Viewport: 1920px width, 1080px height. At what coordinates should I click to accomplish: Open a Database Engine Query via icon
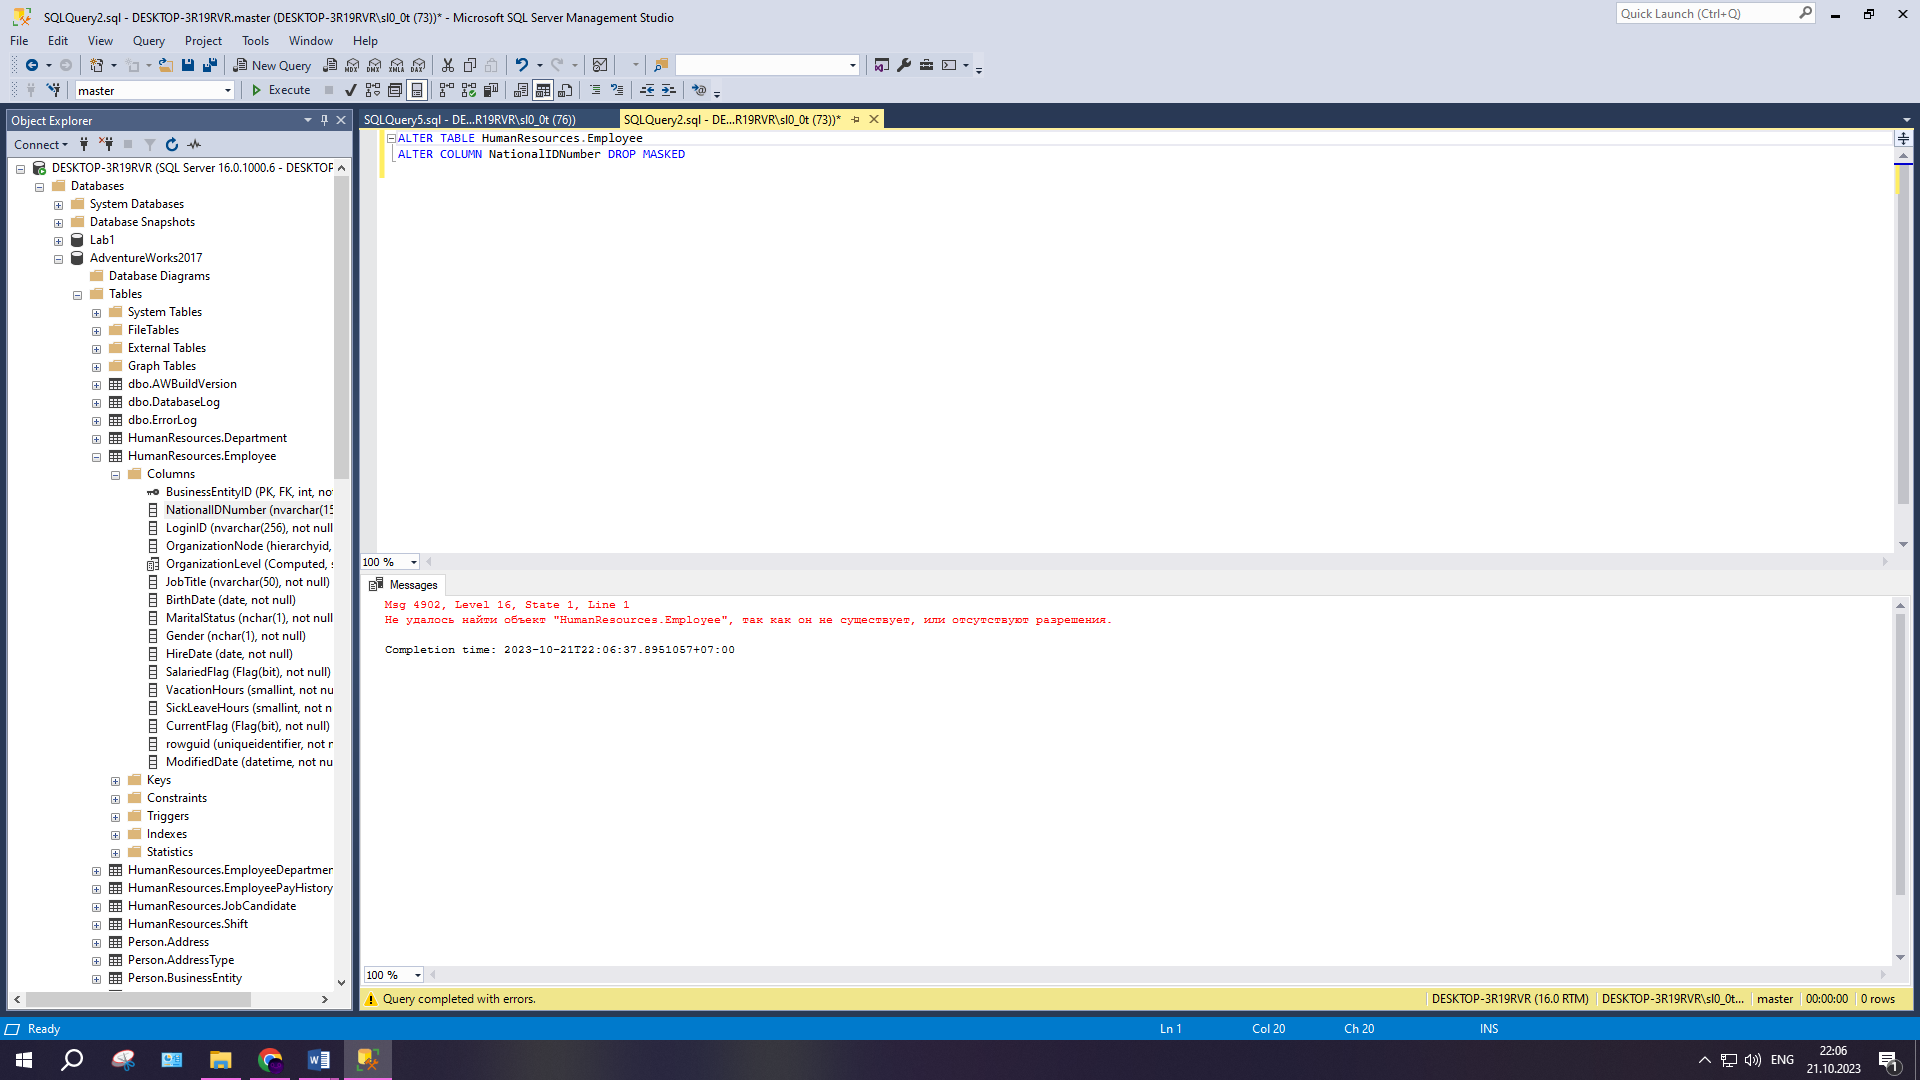click(x=330, y=65)
